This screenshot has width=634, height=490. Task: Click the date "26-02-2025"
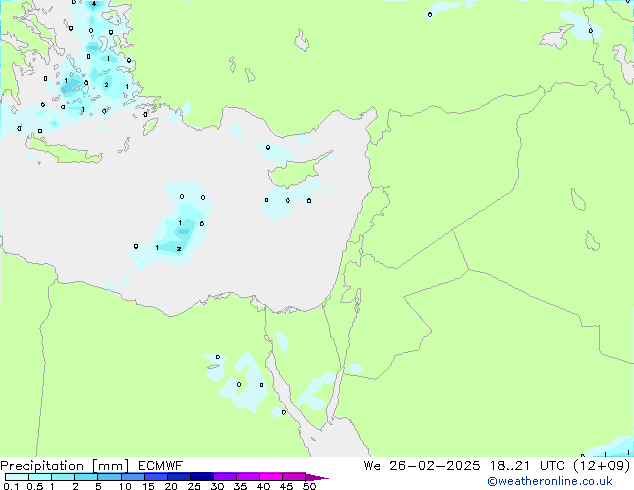(x=435, y=466)
